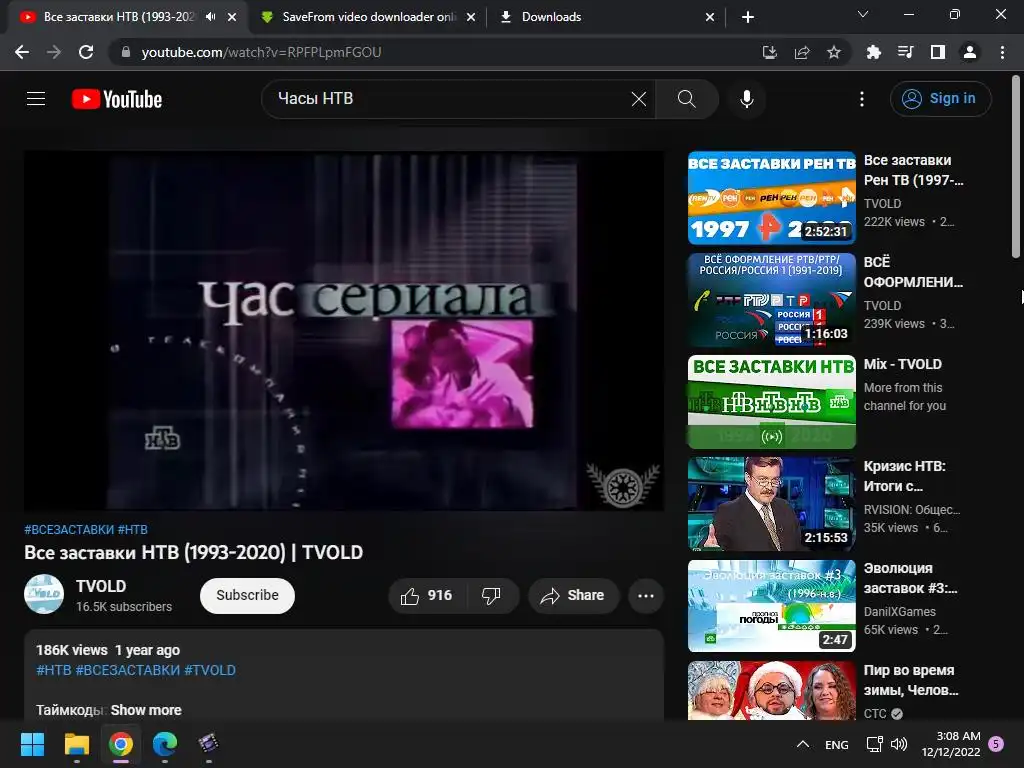Expand description with Show more
Screen dimensions: 1024x768
146,710
